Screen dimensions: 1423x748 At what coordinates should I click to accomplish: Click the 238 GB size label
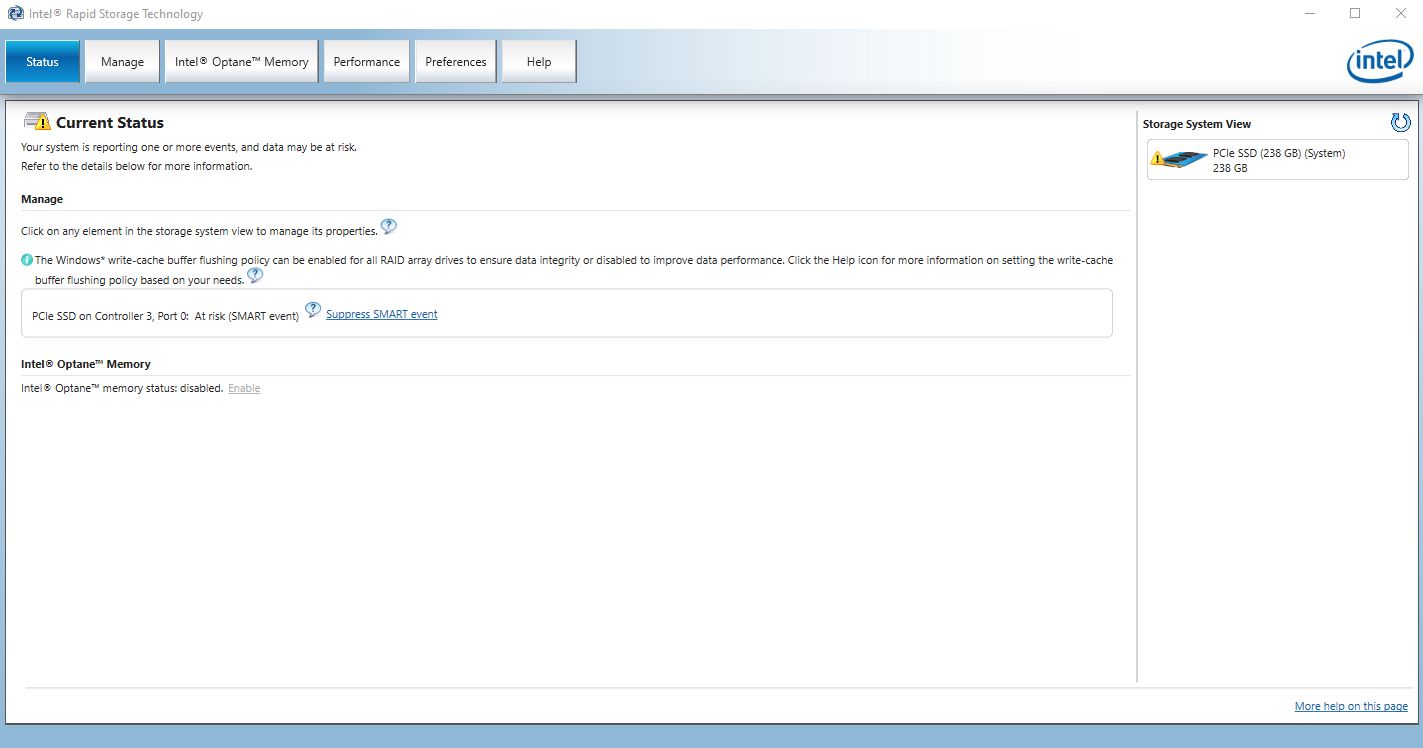(1230, 168)
